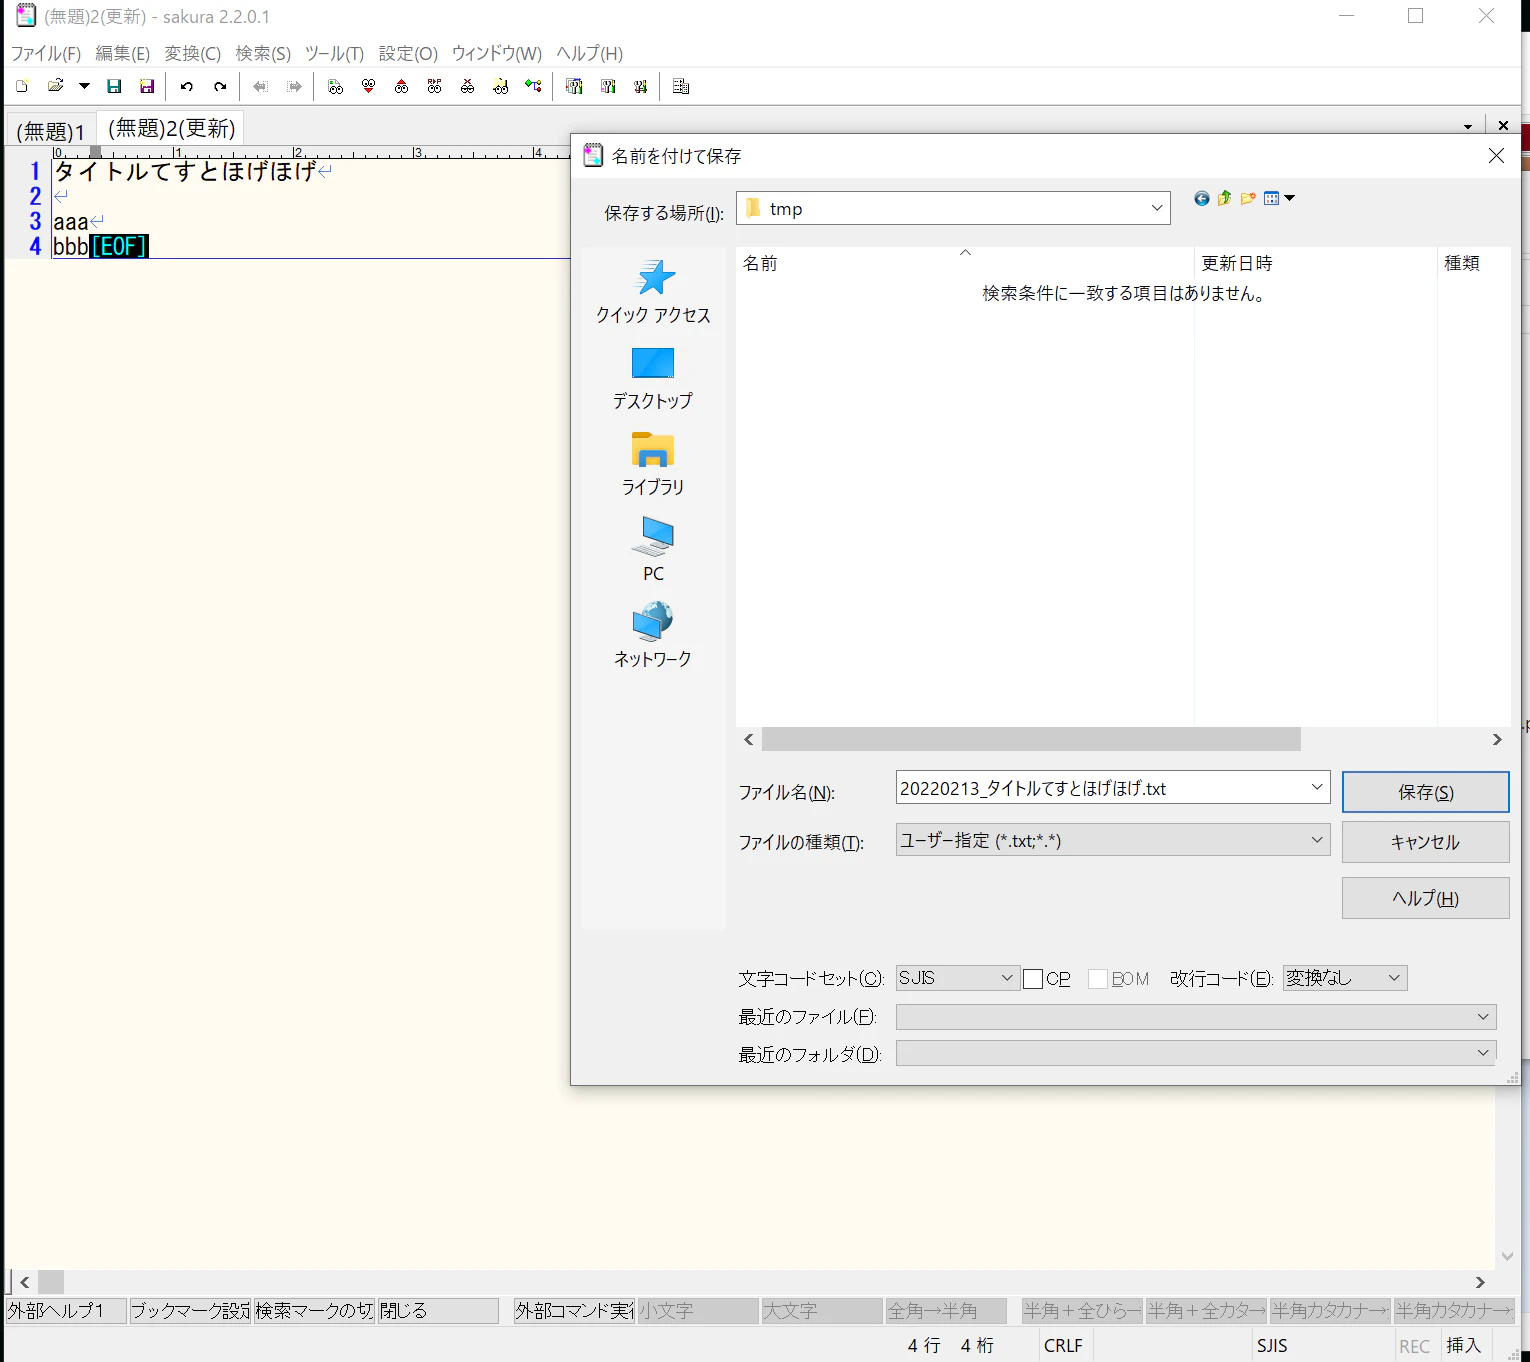
Task: Select PC in places bar
Action: [653, 550]
